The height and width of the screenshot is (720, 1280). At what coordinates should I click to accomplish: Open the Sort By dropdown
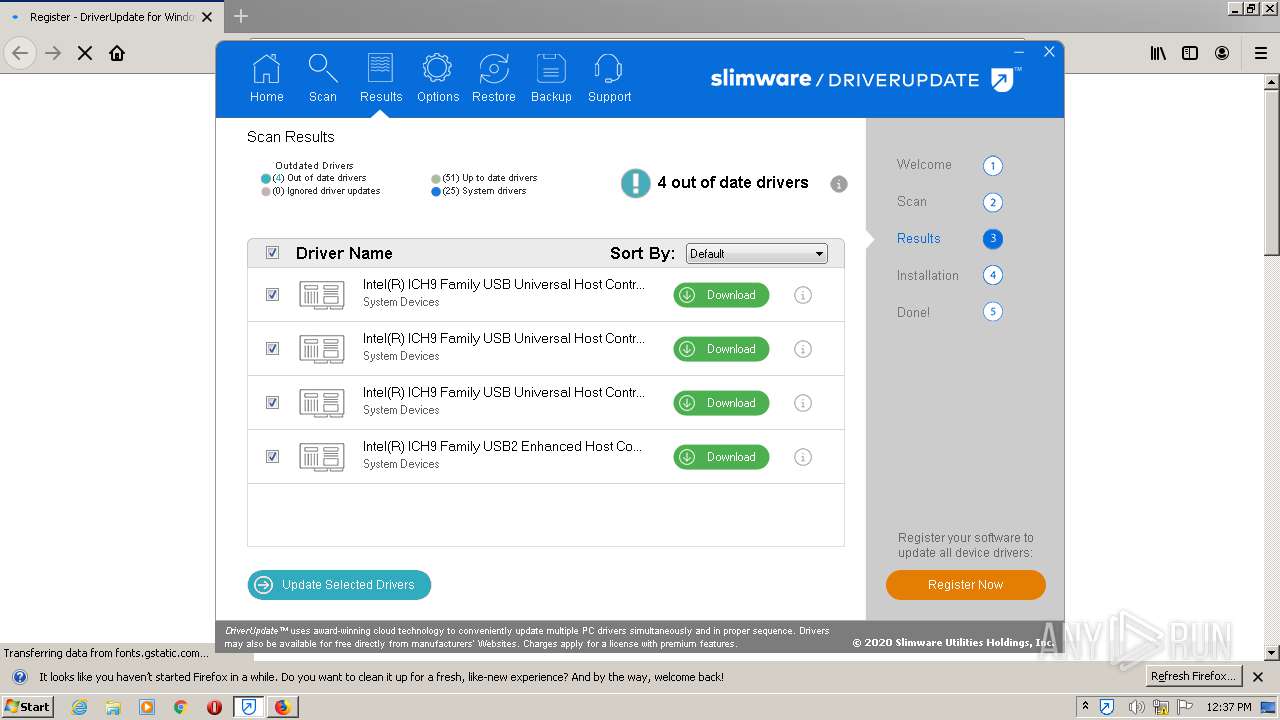[x=756, y=254]
